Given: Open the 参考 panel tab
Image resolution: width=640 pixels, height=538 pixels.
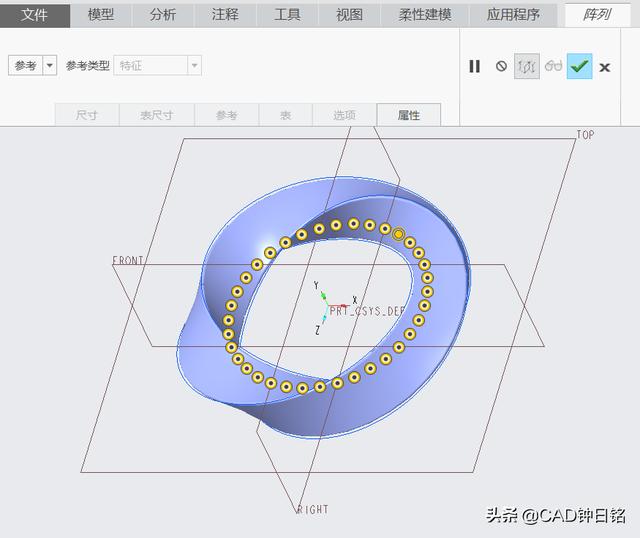Looking at the screenshot, I should [227, 115].
